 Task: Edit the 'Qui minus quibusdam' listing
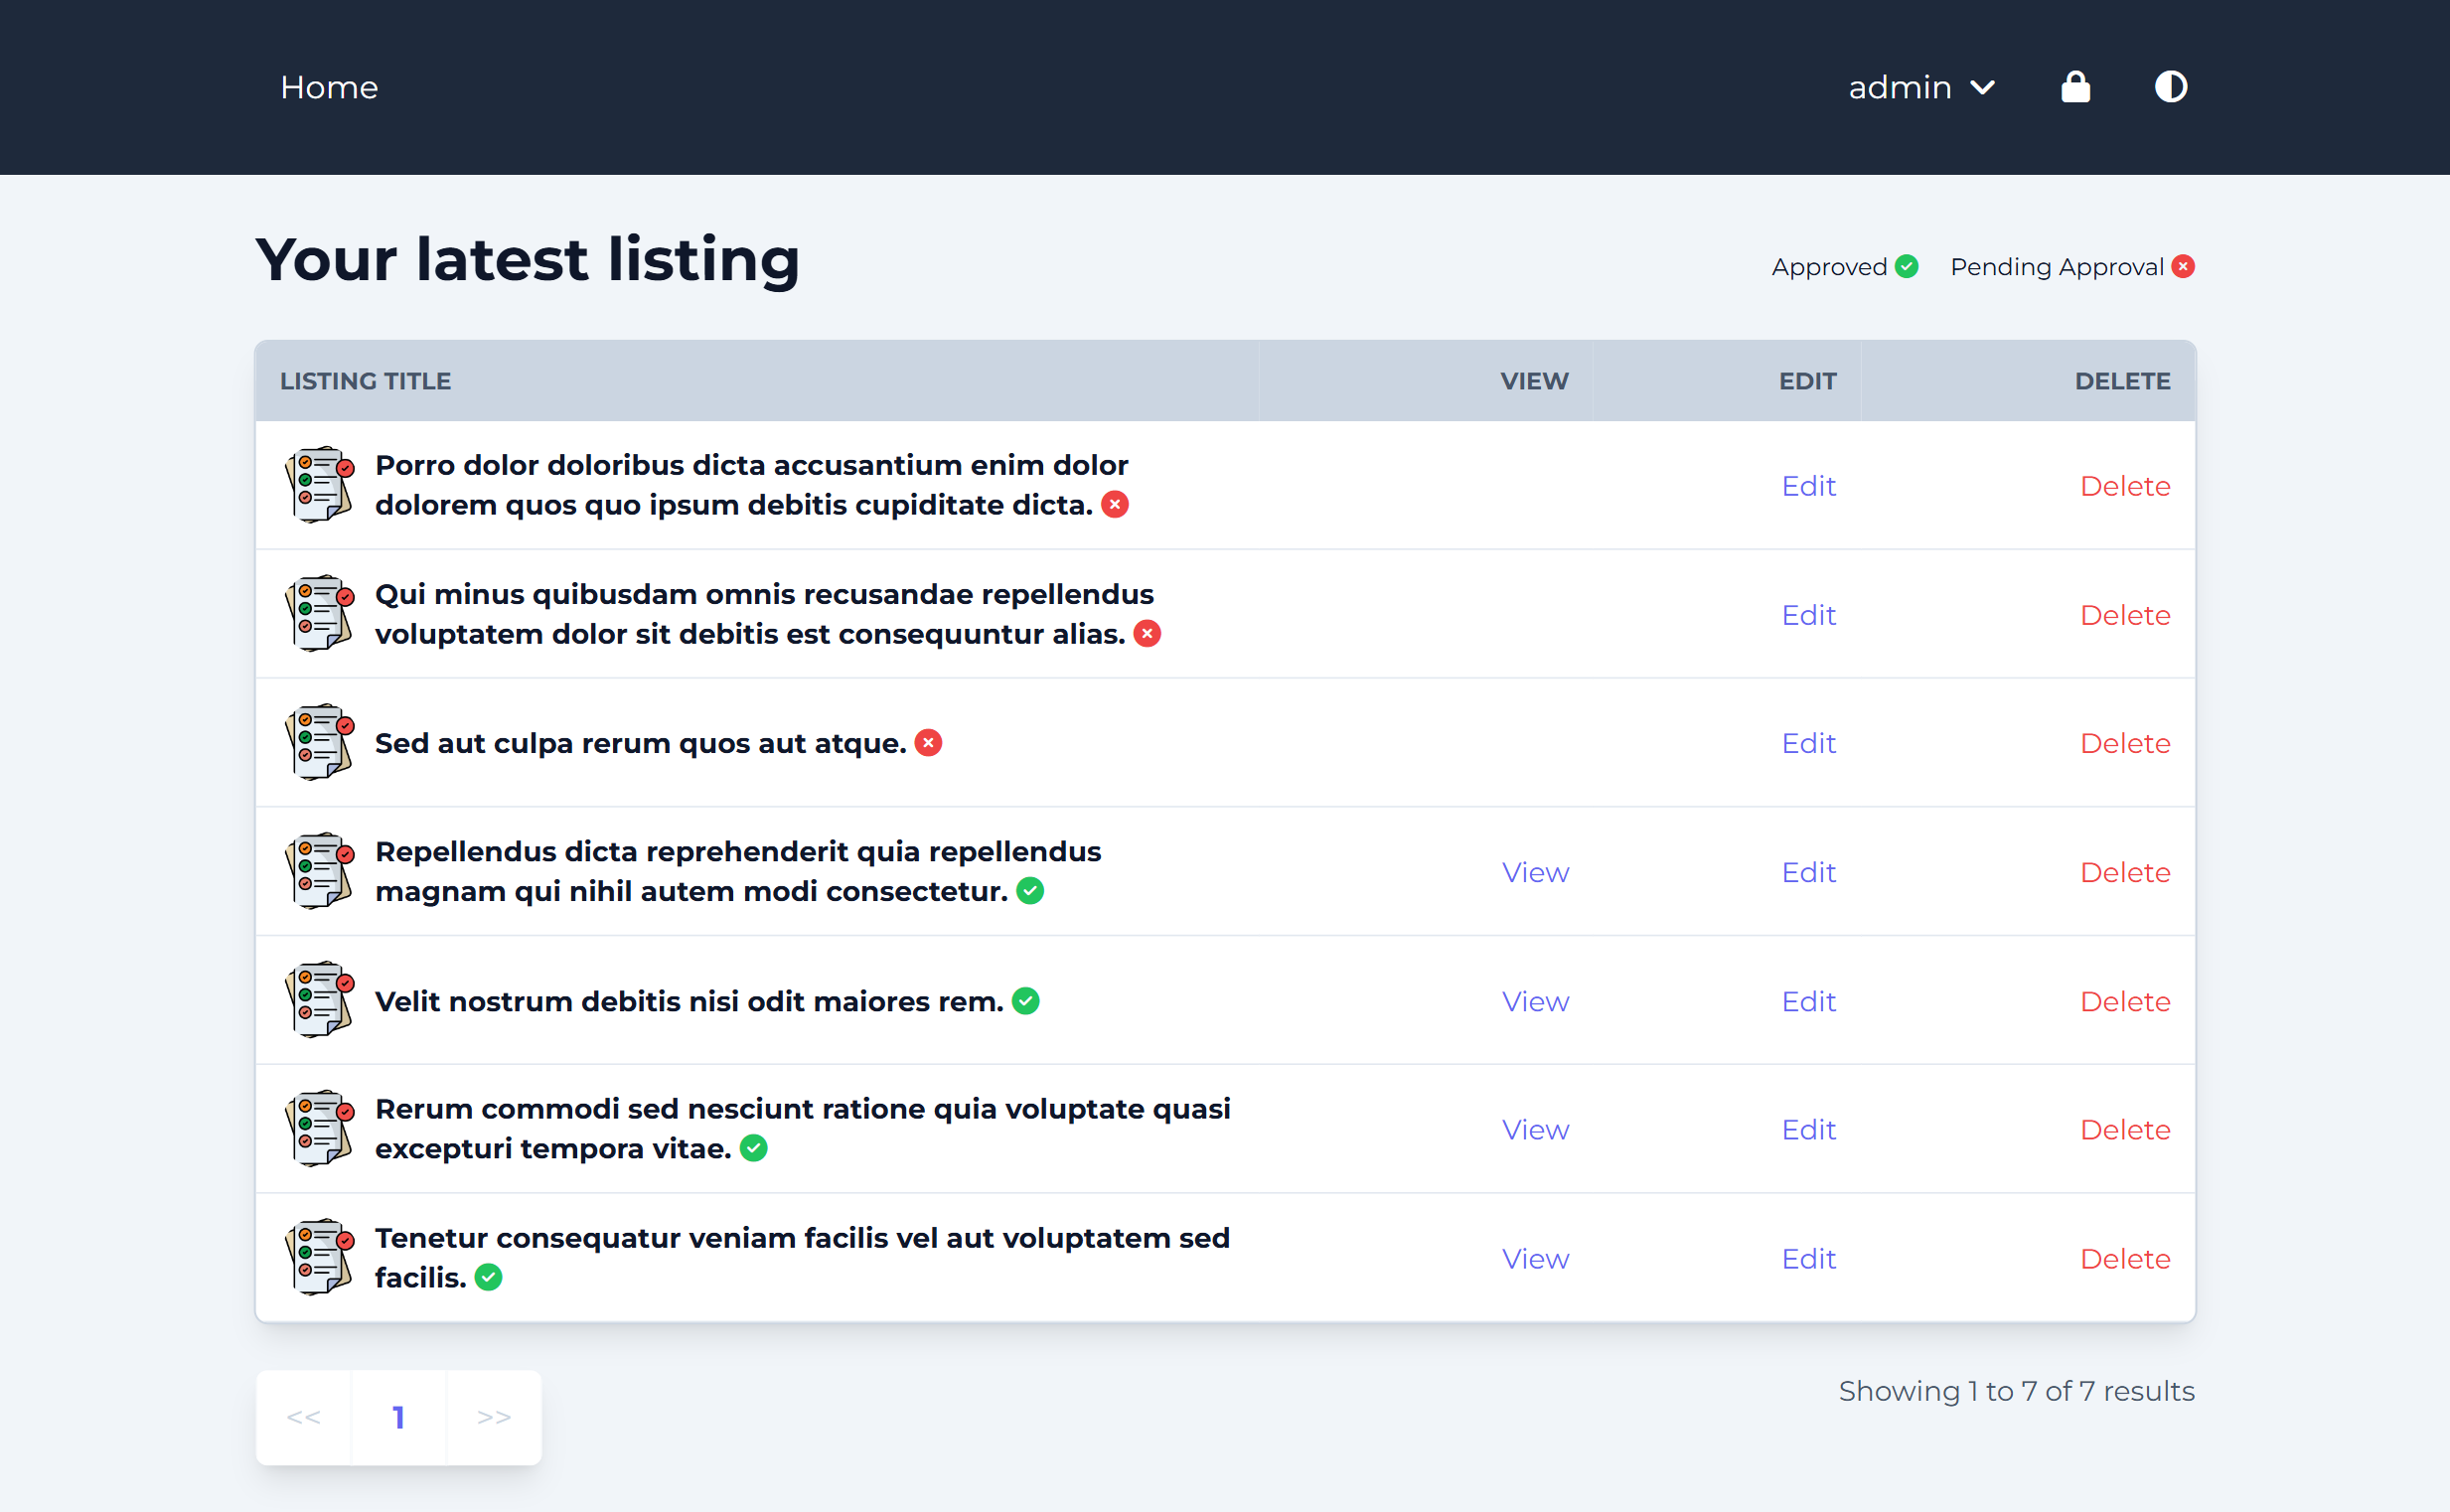[x=1808, y=615]
